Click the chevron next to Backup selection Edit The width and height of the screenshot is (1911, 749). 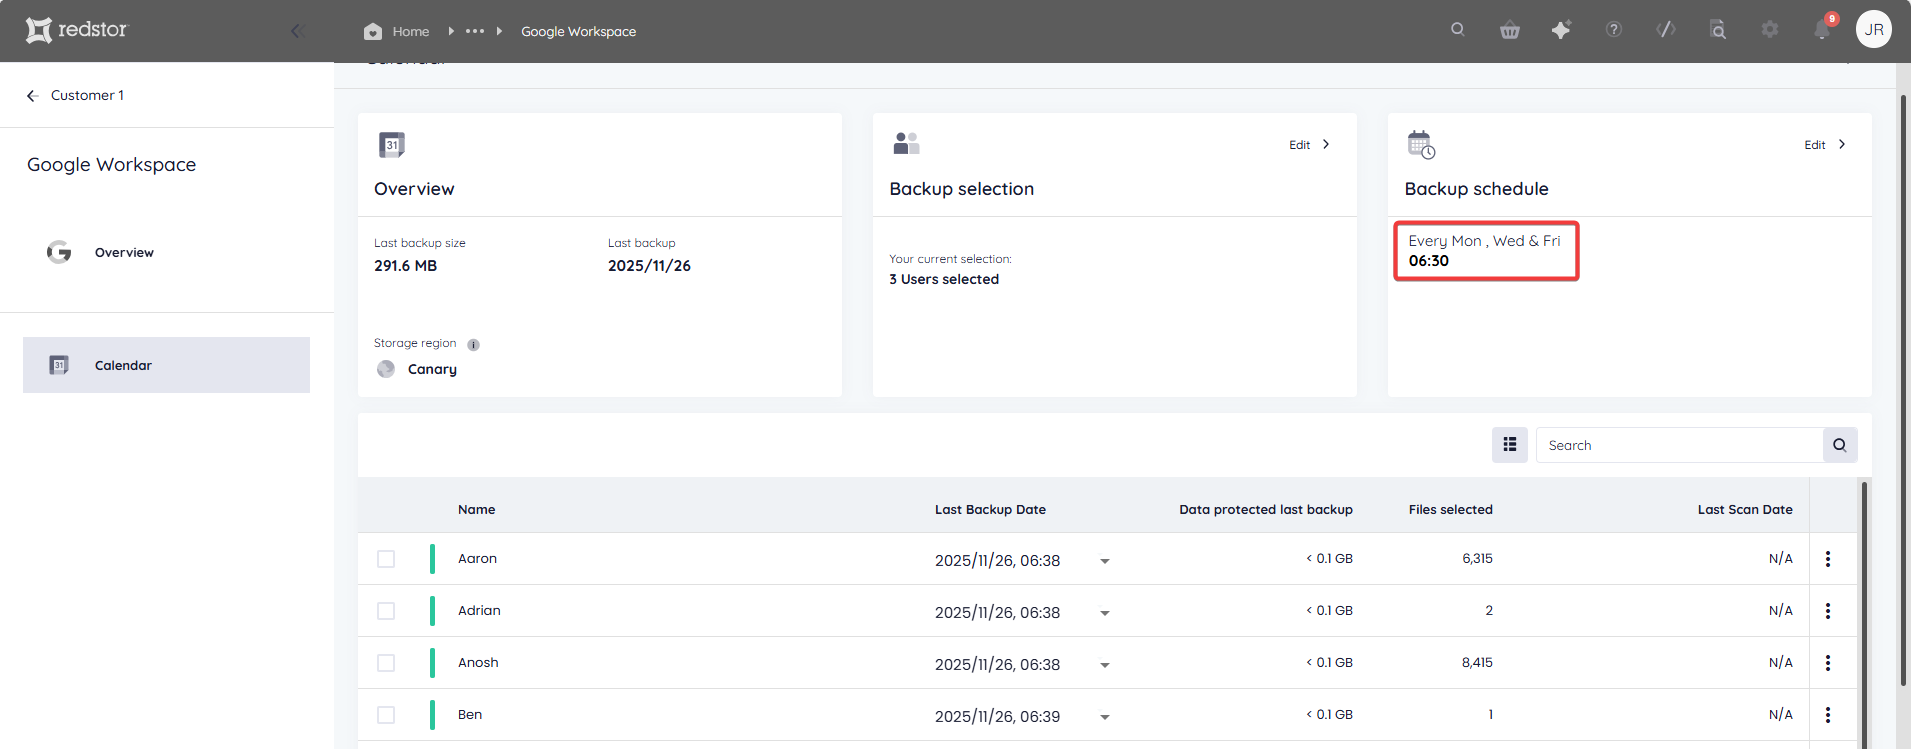pos(1326,144)
